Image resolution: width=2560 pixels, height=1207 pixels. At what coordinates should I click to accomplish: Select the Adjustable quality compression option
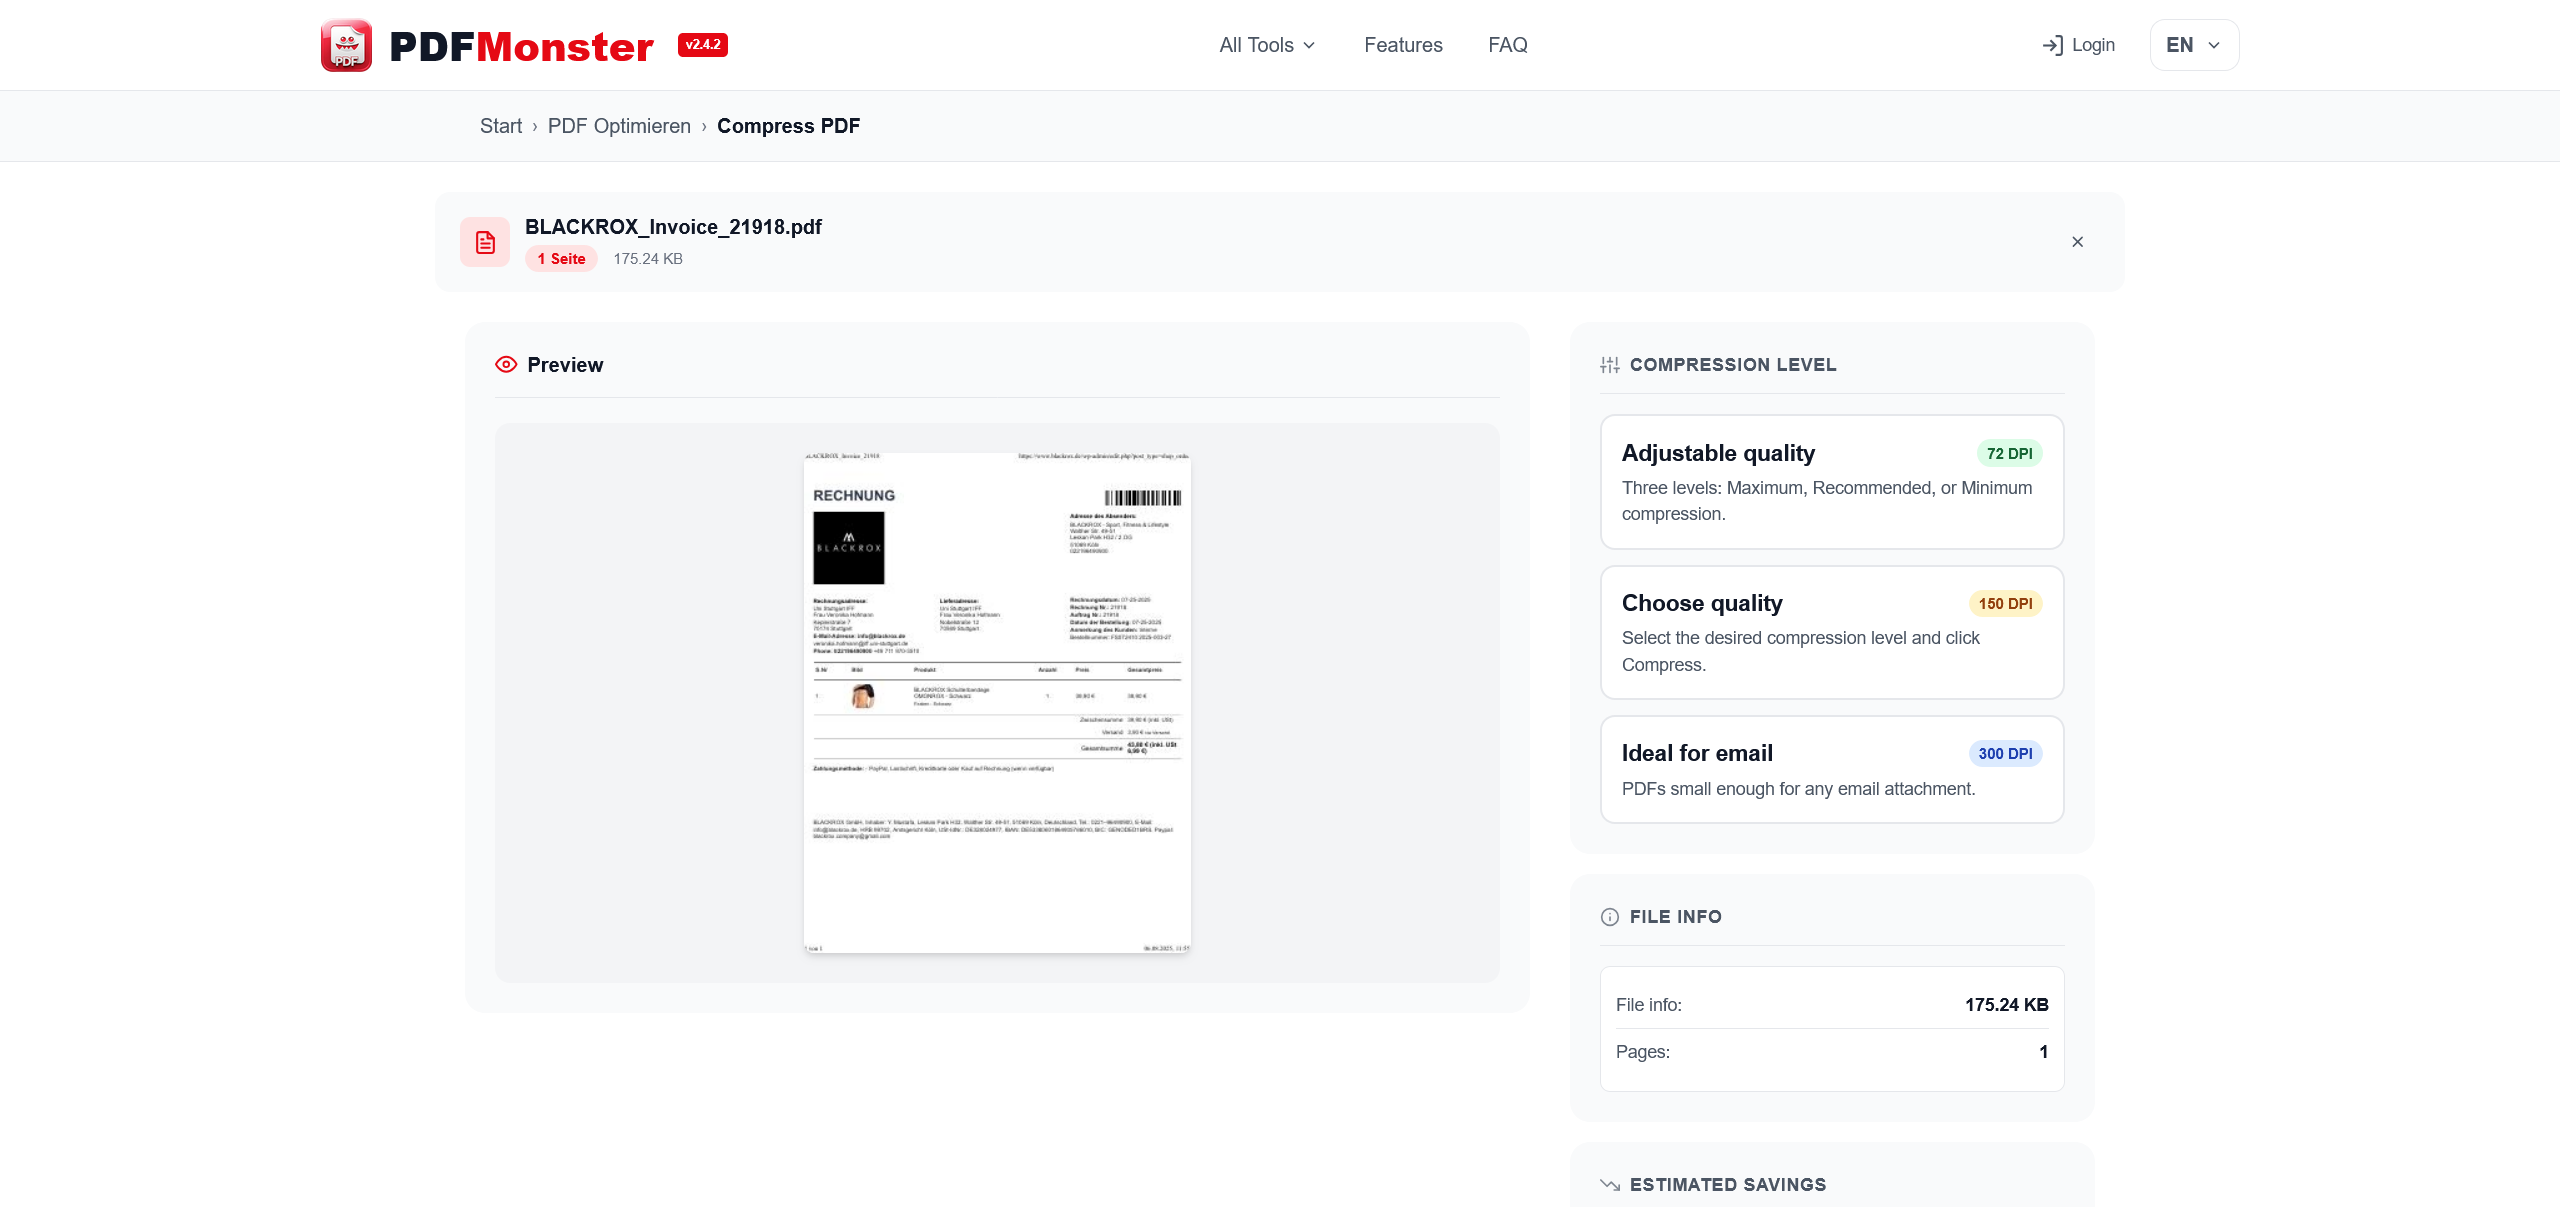point(1831,482)
